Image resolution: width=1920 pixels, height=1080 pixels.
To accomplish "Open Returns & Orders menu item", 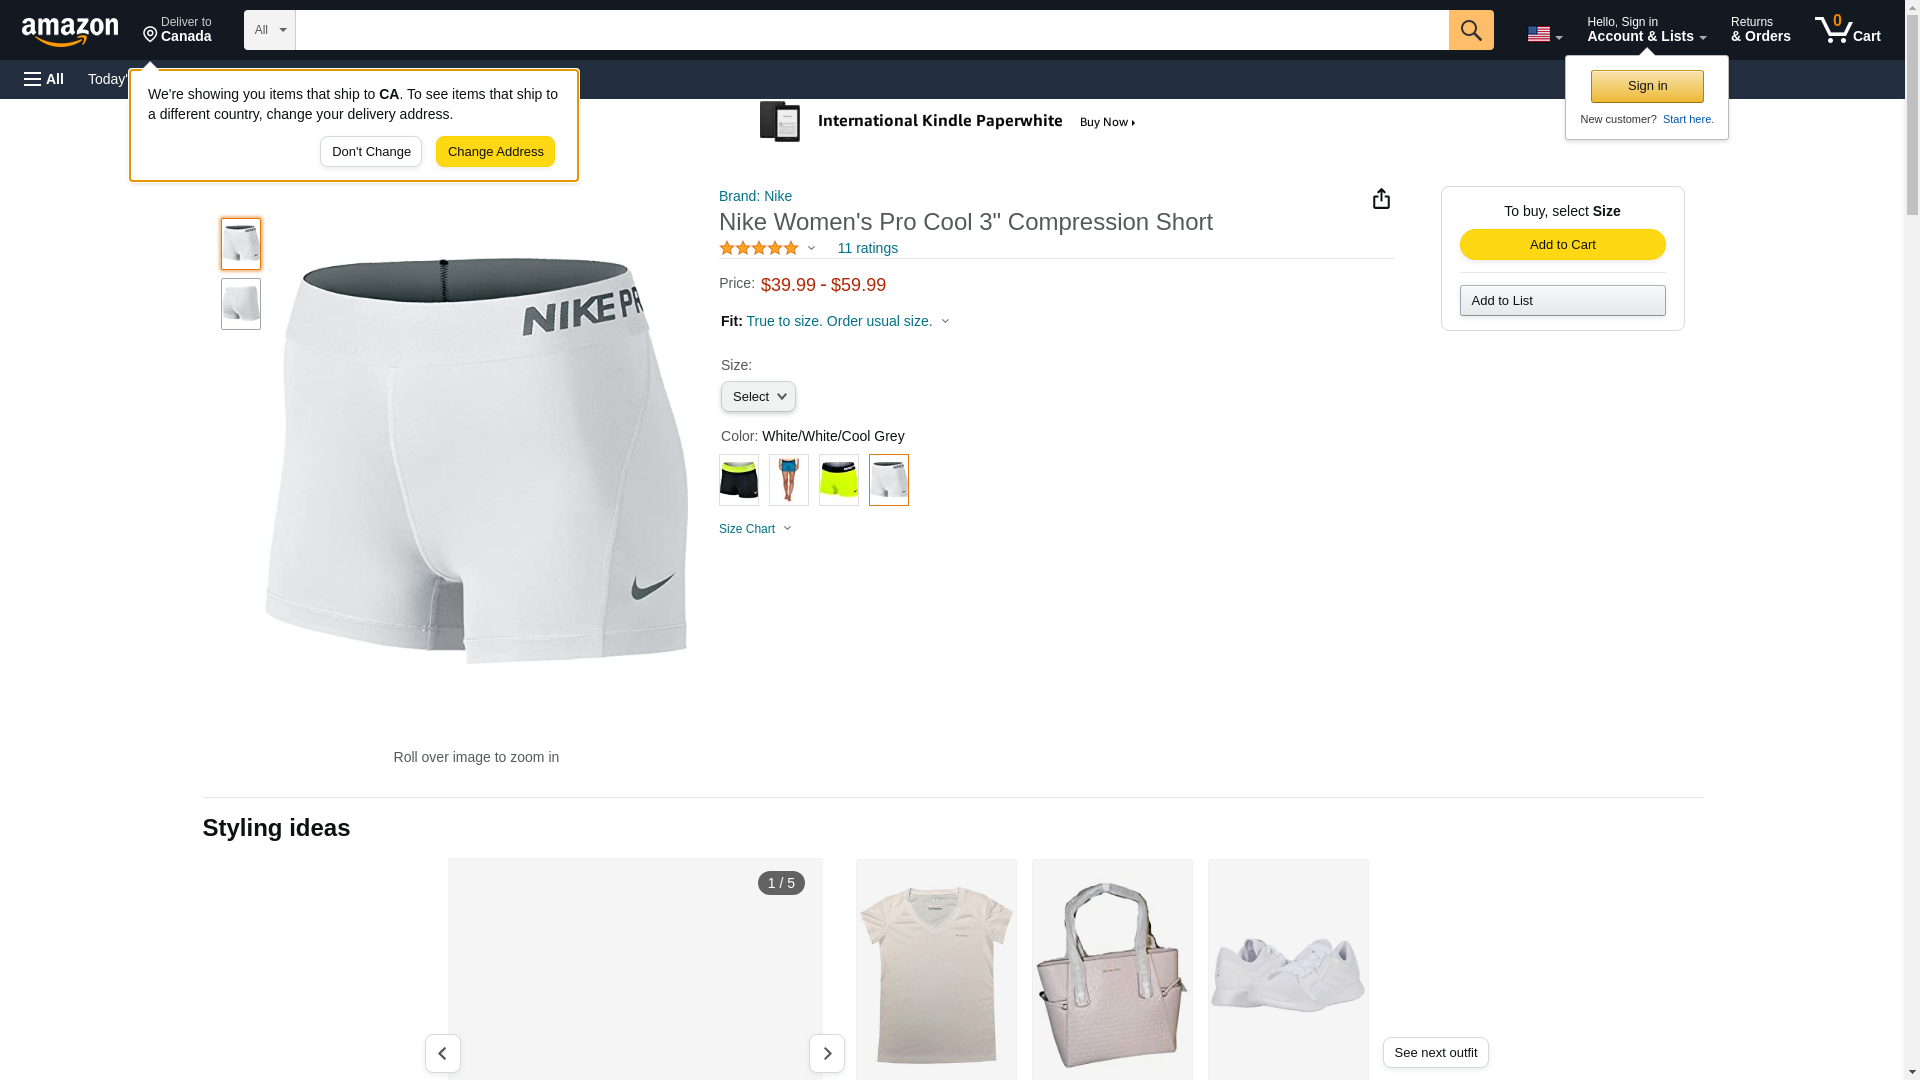I will [x=1760, y=30].
